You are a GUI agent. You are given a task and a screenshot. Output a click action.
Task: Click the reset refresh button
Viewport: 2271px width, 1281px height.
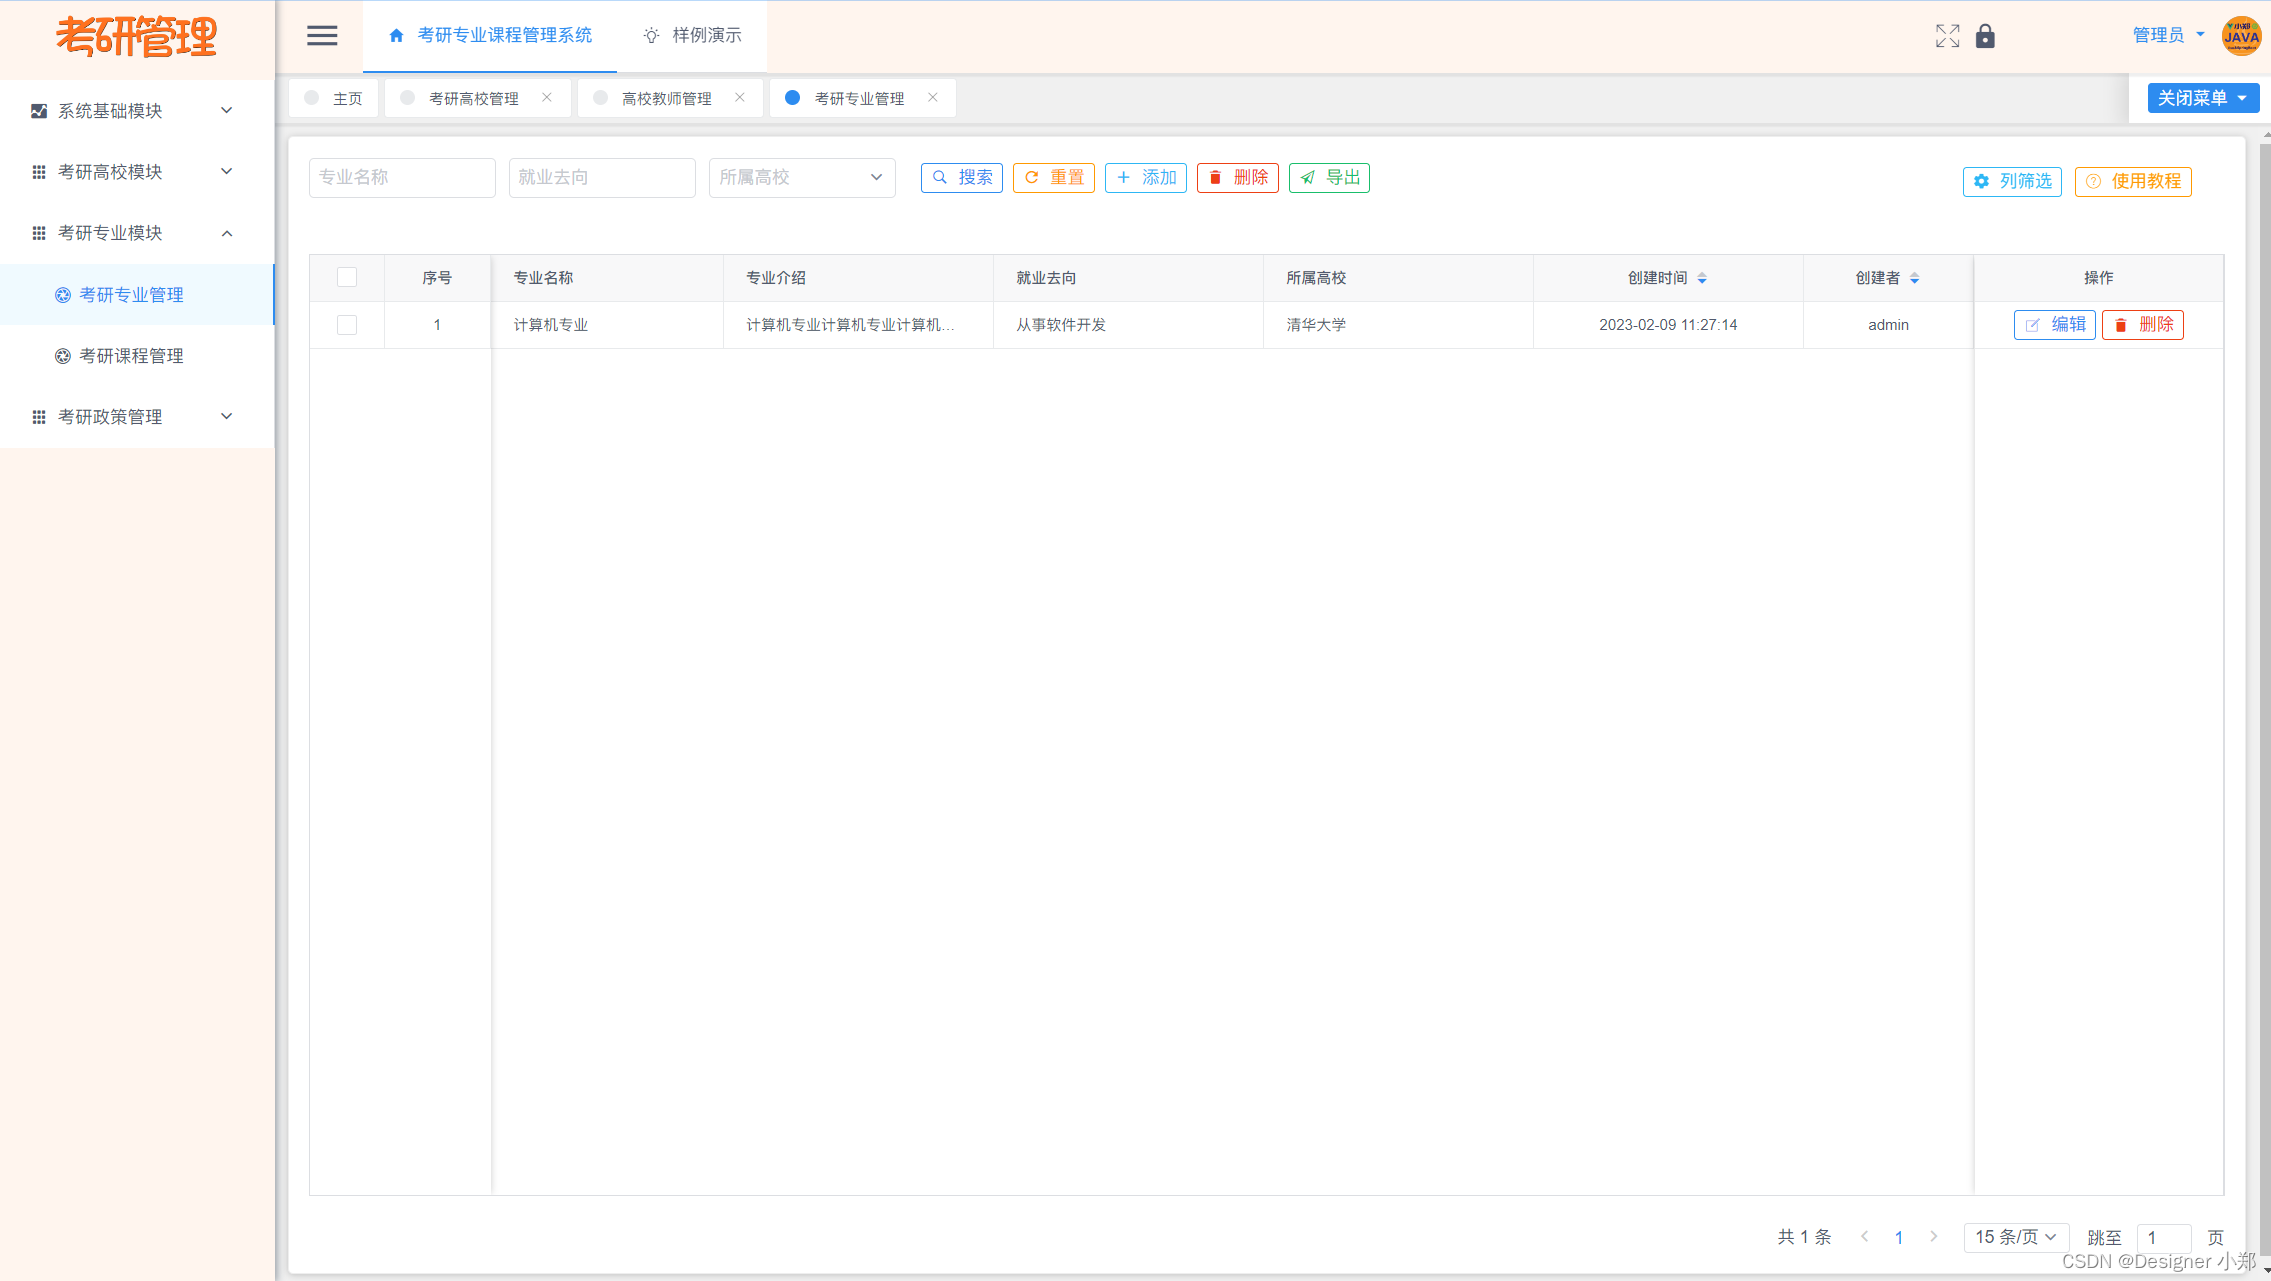tap(1053, 177)
